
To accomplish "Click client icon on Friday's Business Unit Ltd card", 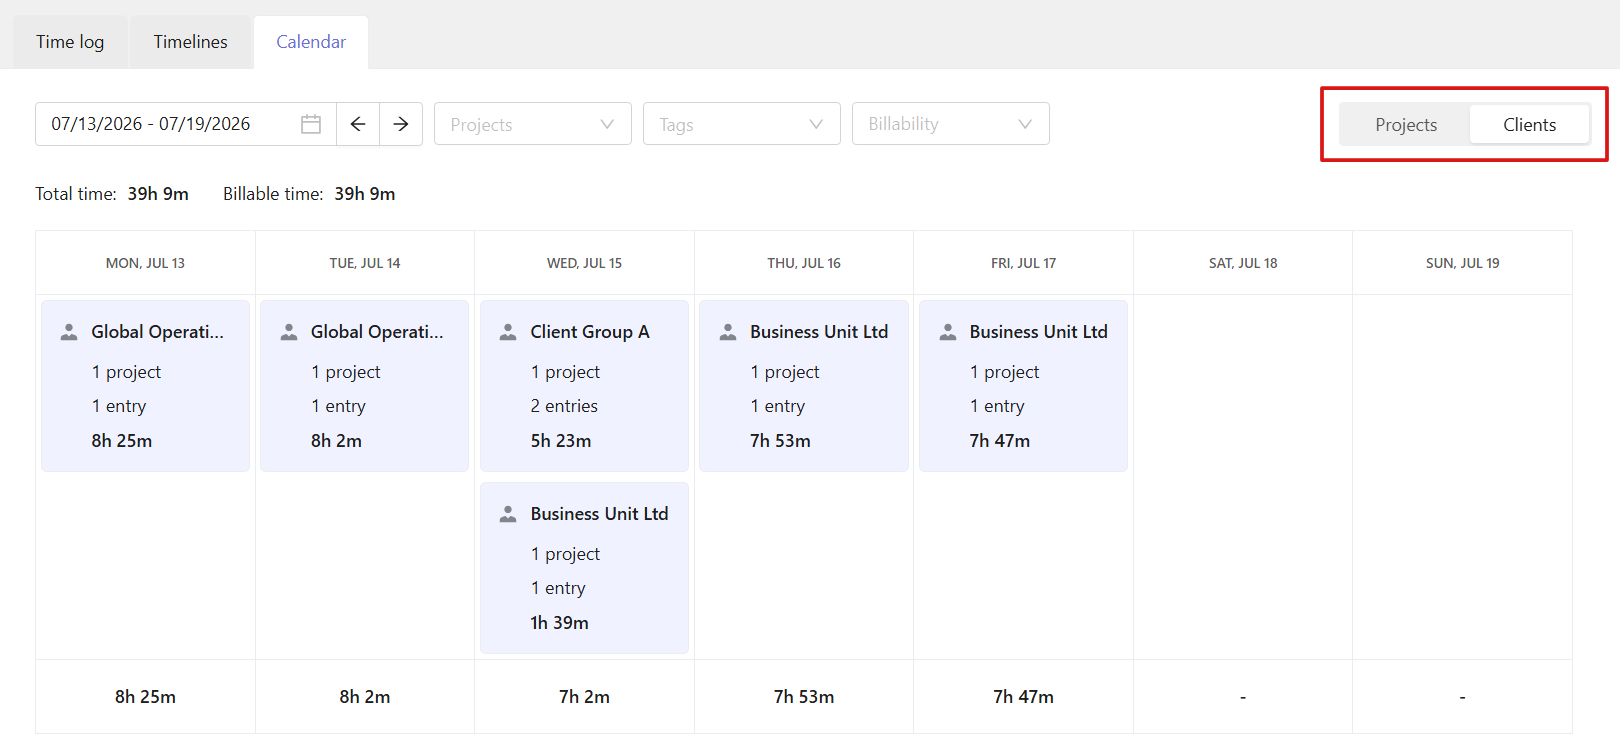I will click(948, 332).
